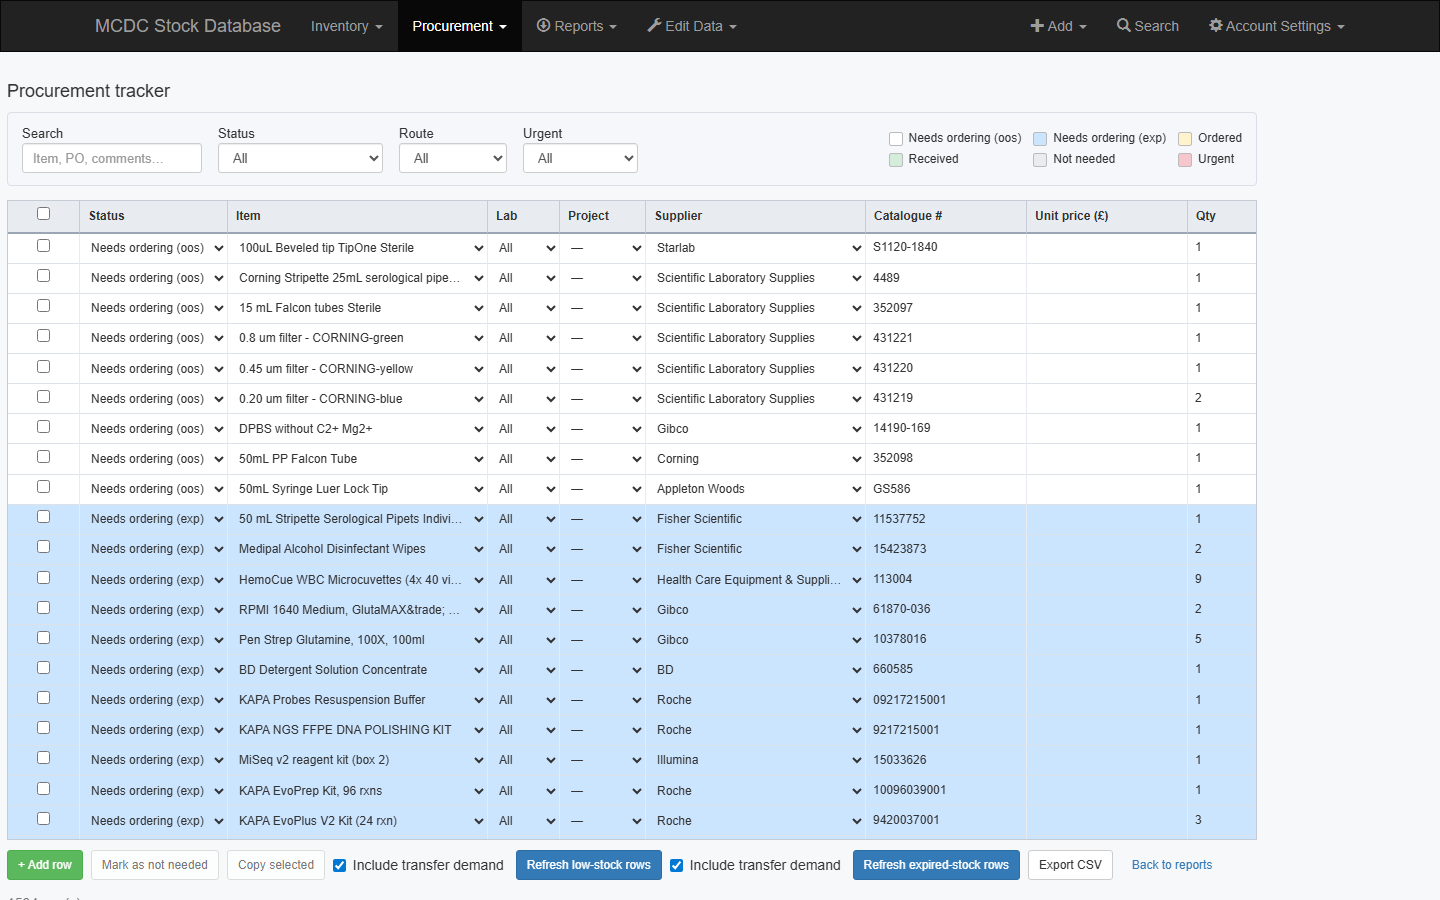This screenshot has height=900, width=1440.
Task: Tick the checkbox for 15 mL Falcon tubes row
Action: tap(43, 306)
